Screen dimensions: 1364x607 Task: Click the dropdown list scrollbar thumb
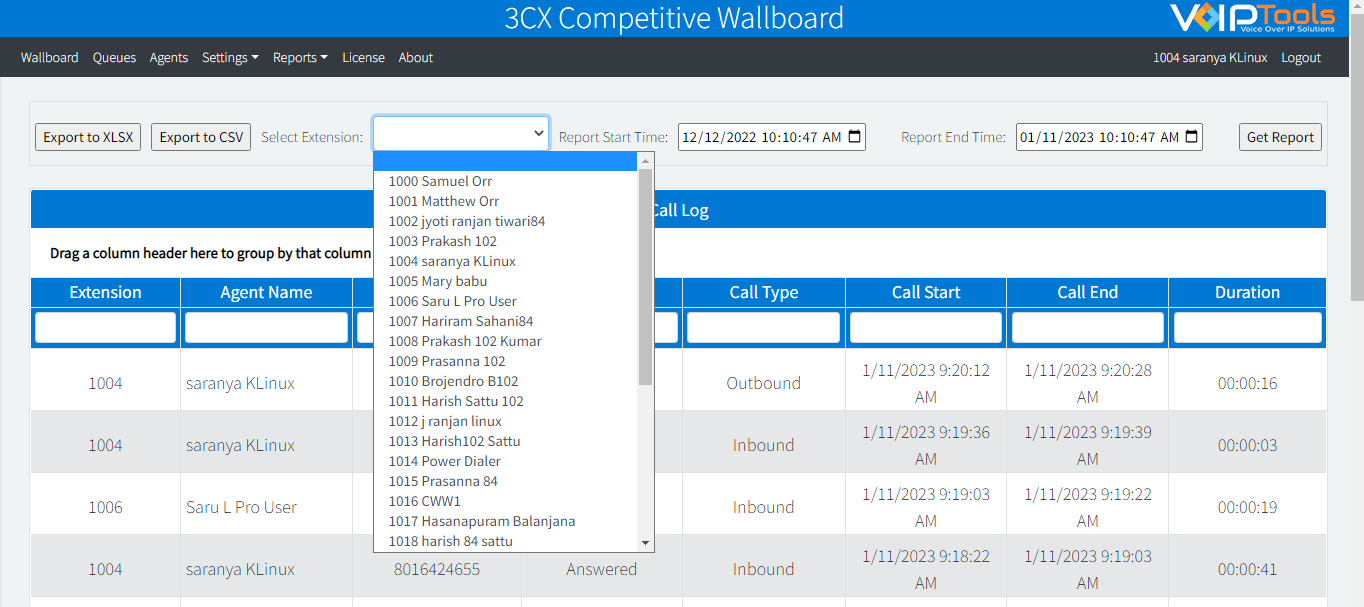tap(646, 277)
